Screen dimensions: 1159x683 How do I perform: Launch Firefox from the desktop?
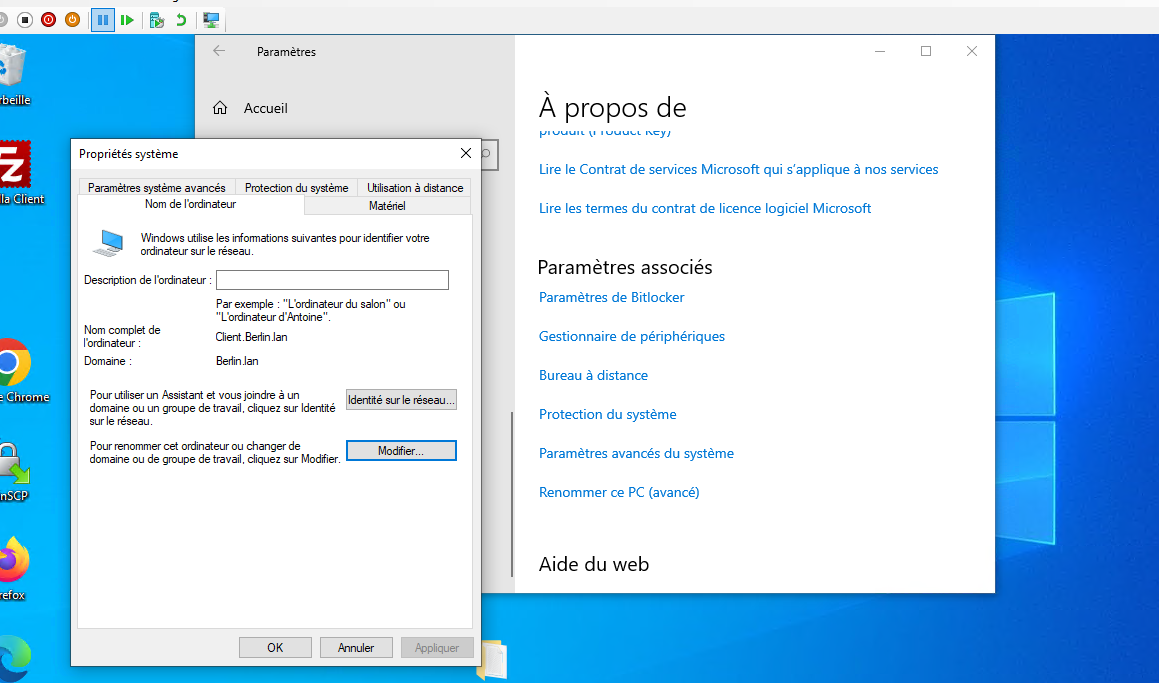point(12,562)
